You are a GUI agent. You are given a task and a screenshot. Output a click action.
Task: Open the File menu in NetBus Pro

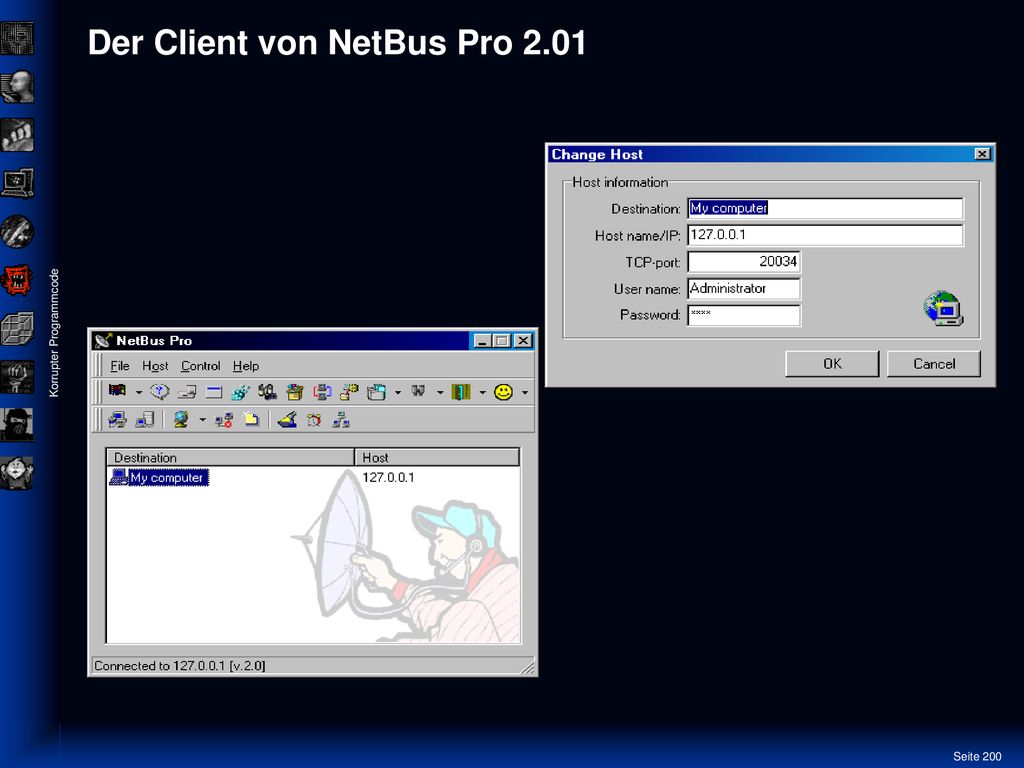[x=120, y=366]
